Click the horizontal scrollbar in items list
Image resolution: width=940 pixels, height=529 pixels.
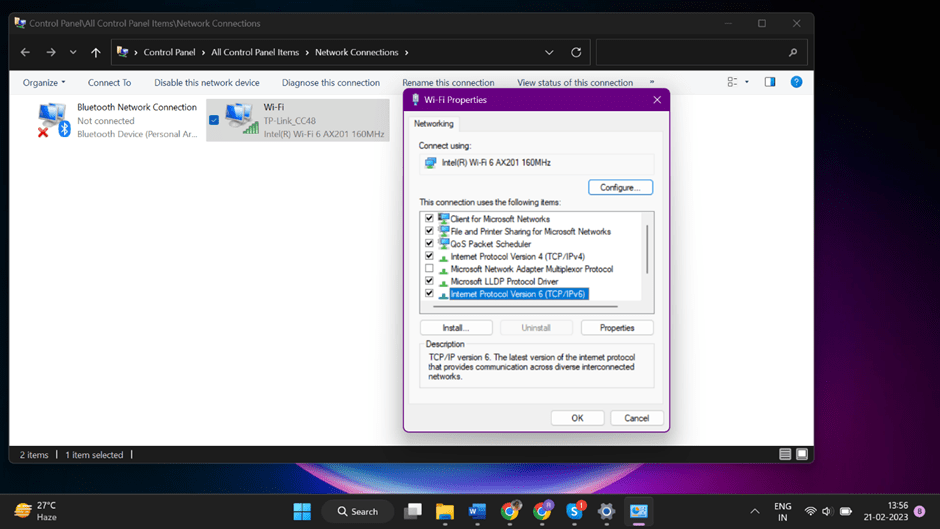[525, 306]
